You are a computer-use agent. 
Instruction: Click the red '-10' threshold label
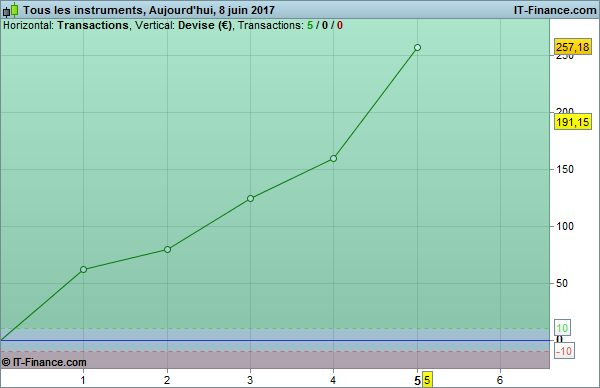tap(564, 351)
